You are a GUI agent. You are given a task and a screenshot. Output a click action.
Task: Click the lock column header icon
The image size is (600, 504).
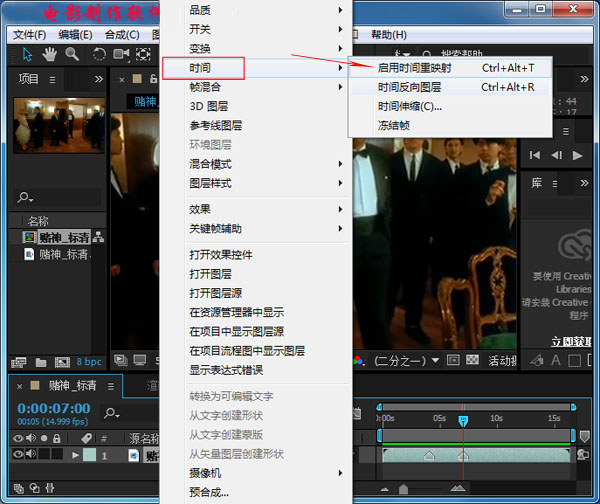pyautogui.click(x=57, y=438)
